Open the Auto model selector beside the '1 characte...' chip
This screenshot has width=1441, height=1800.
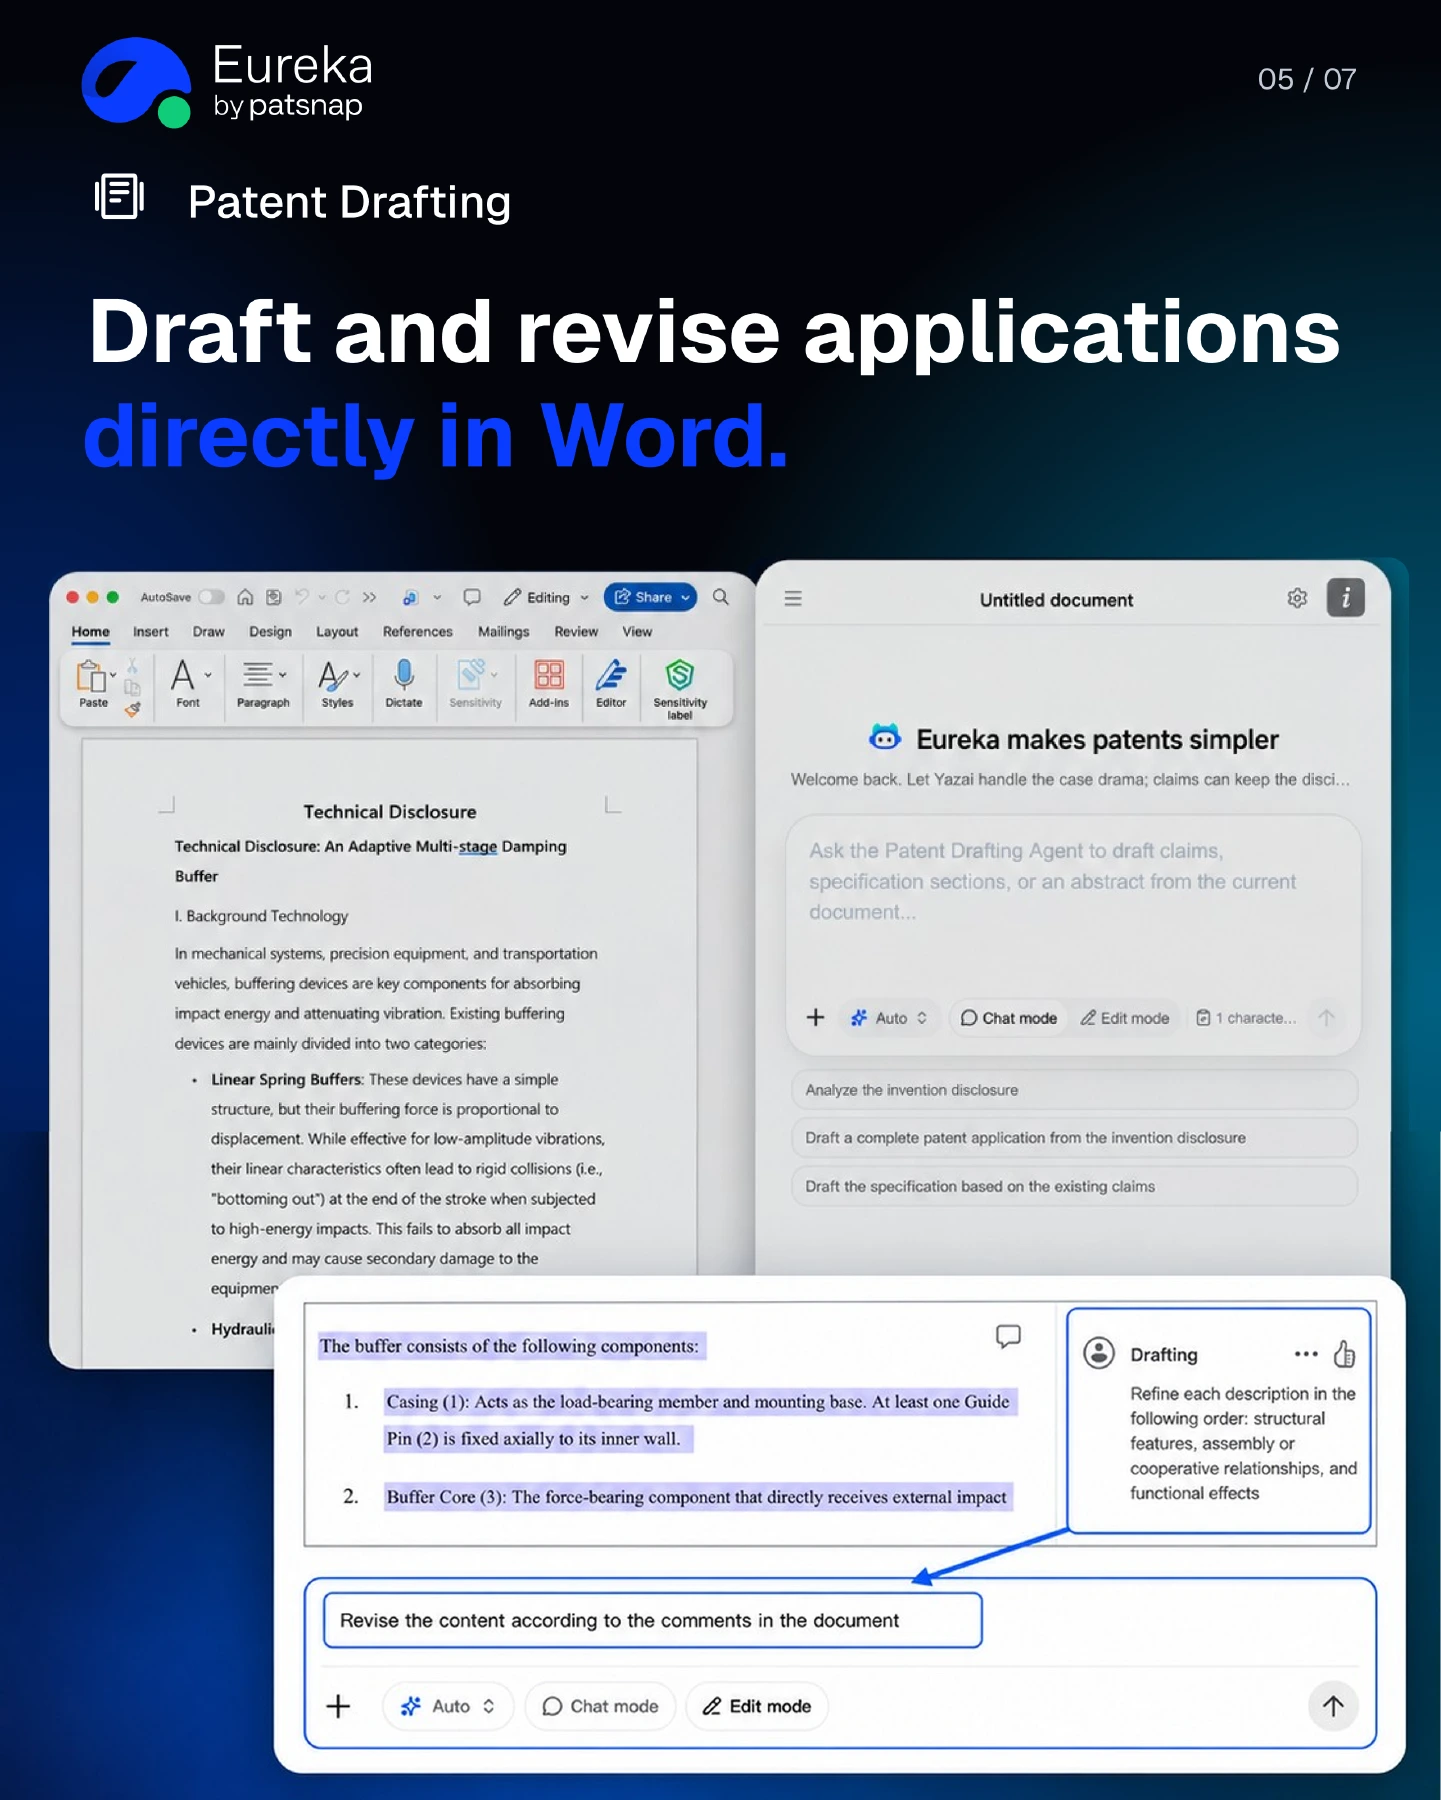pyautogui.click(x=889, y=1018)
